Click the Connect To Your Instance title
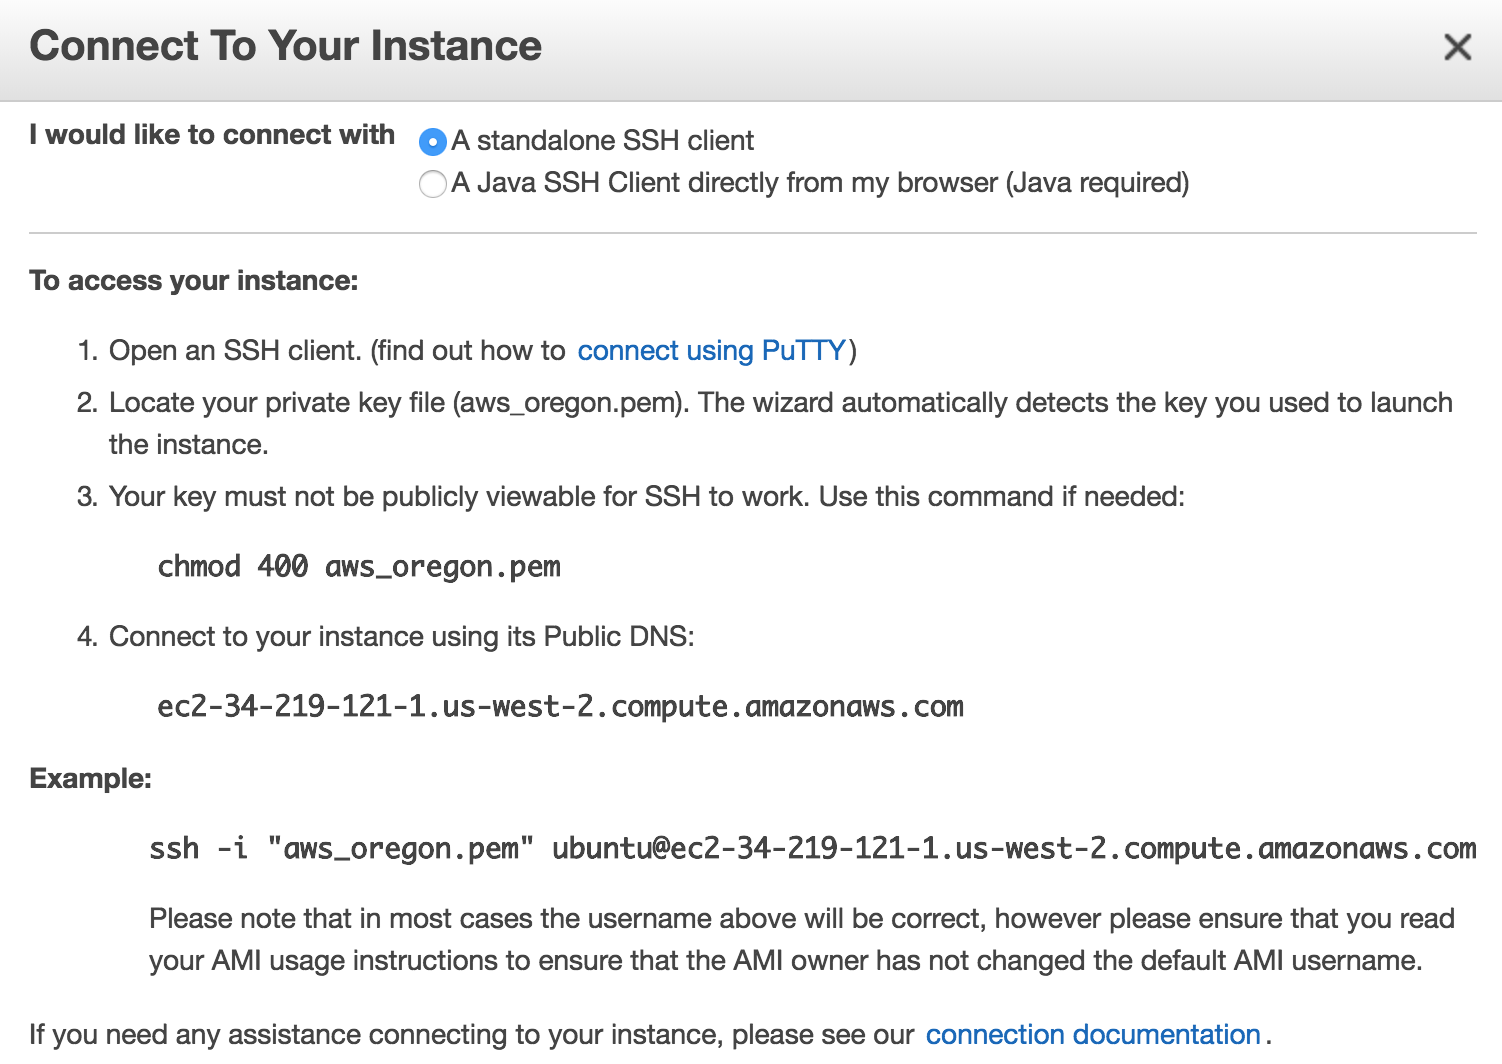The image size is (1502, 1064). [x=286, y=46]
